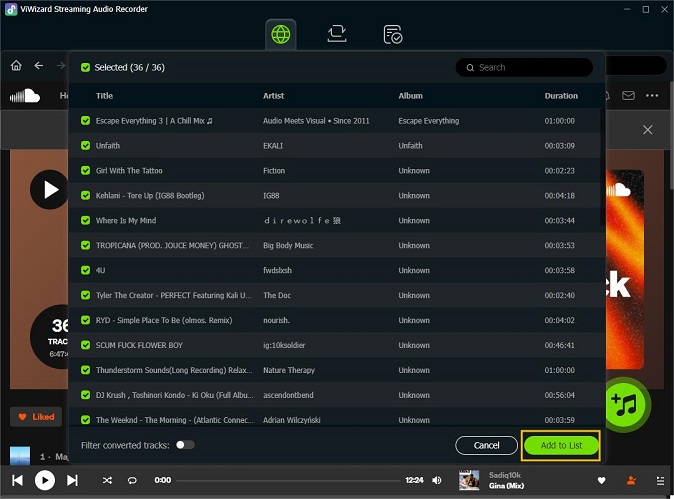Uncheck RYD - Simple Place To Be
The image size is (674, 499).
coord(86,320)
